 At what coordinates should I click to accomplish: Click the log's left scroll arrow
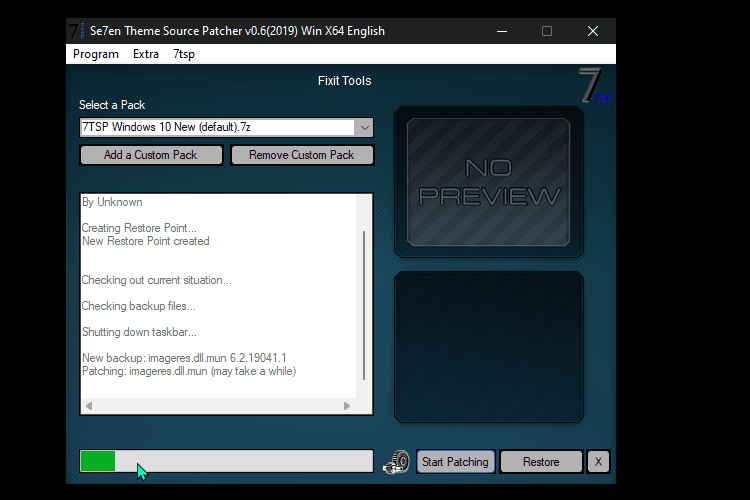(x=89, y=406)
